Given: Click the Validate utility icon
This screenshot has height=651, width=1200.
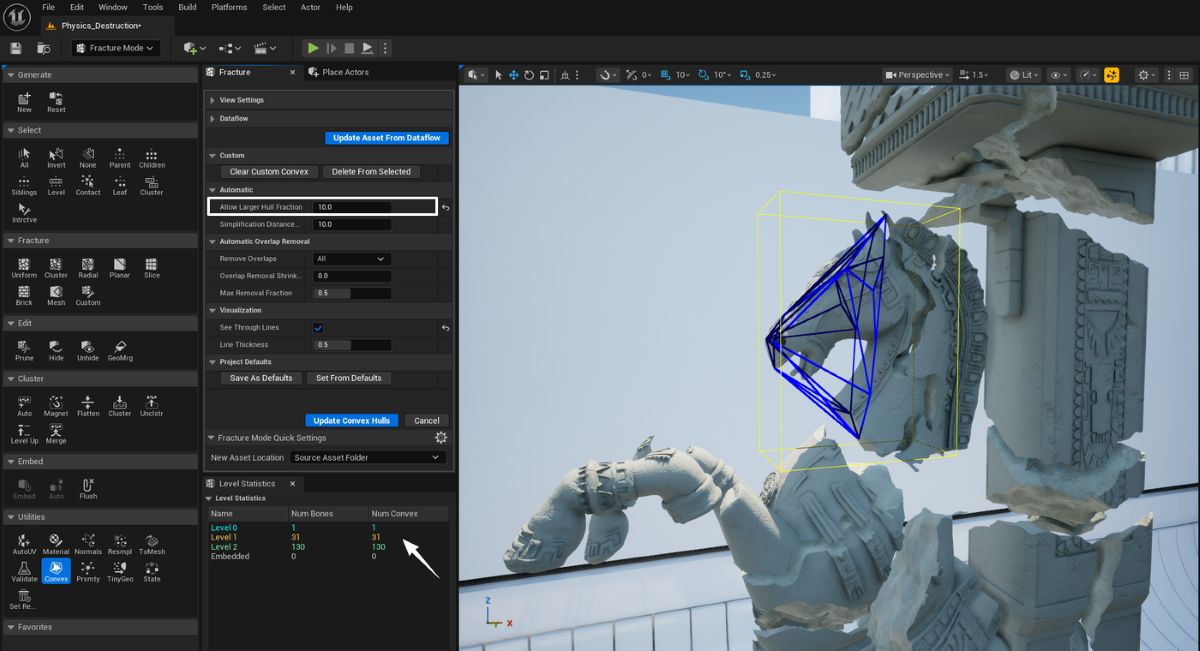Looking at the screenshot, I should [24, 570].
